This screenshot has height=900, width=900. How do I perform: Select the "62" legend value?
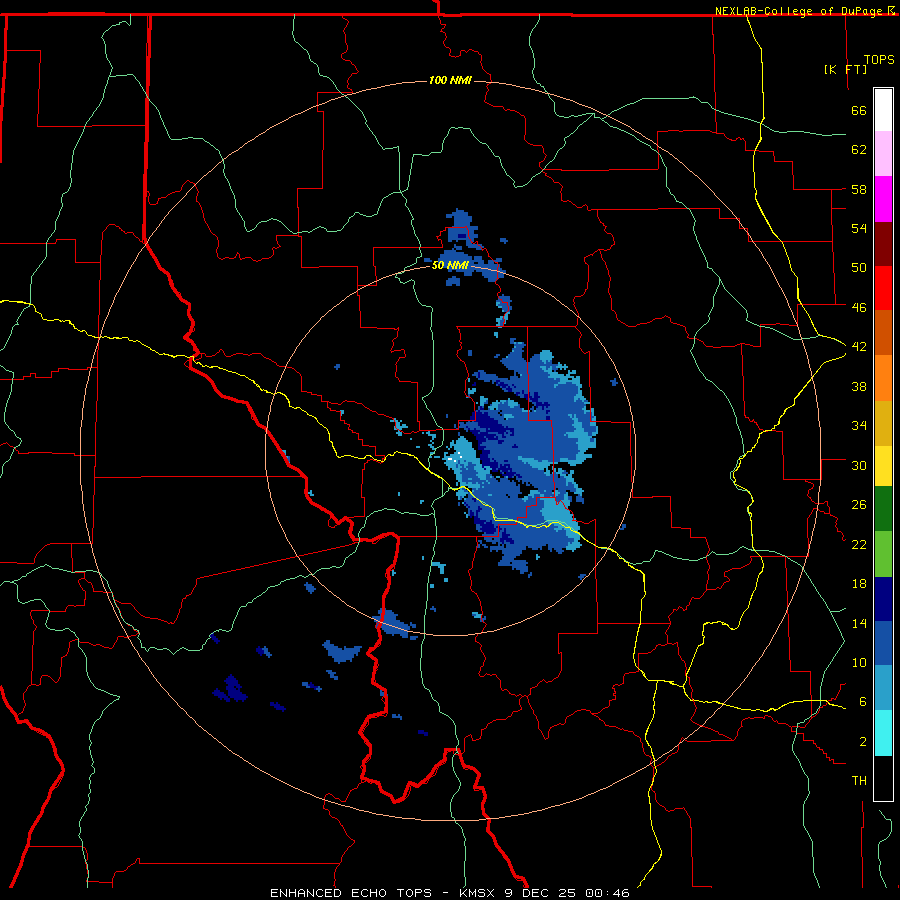tap(859, 150)
